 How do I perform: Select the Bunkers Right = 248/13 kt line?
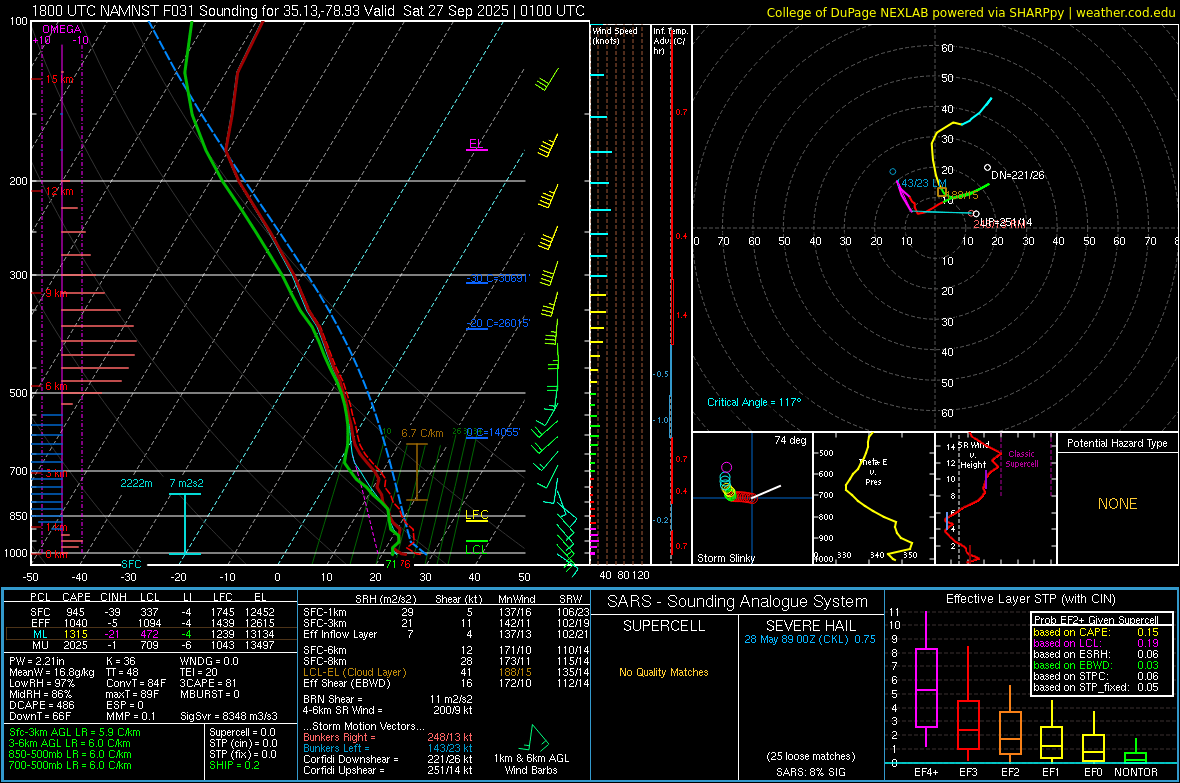pyautogui.click(x=388, y=737)
